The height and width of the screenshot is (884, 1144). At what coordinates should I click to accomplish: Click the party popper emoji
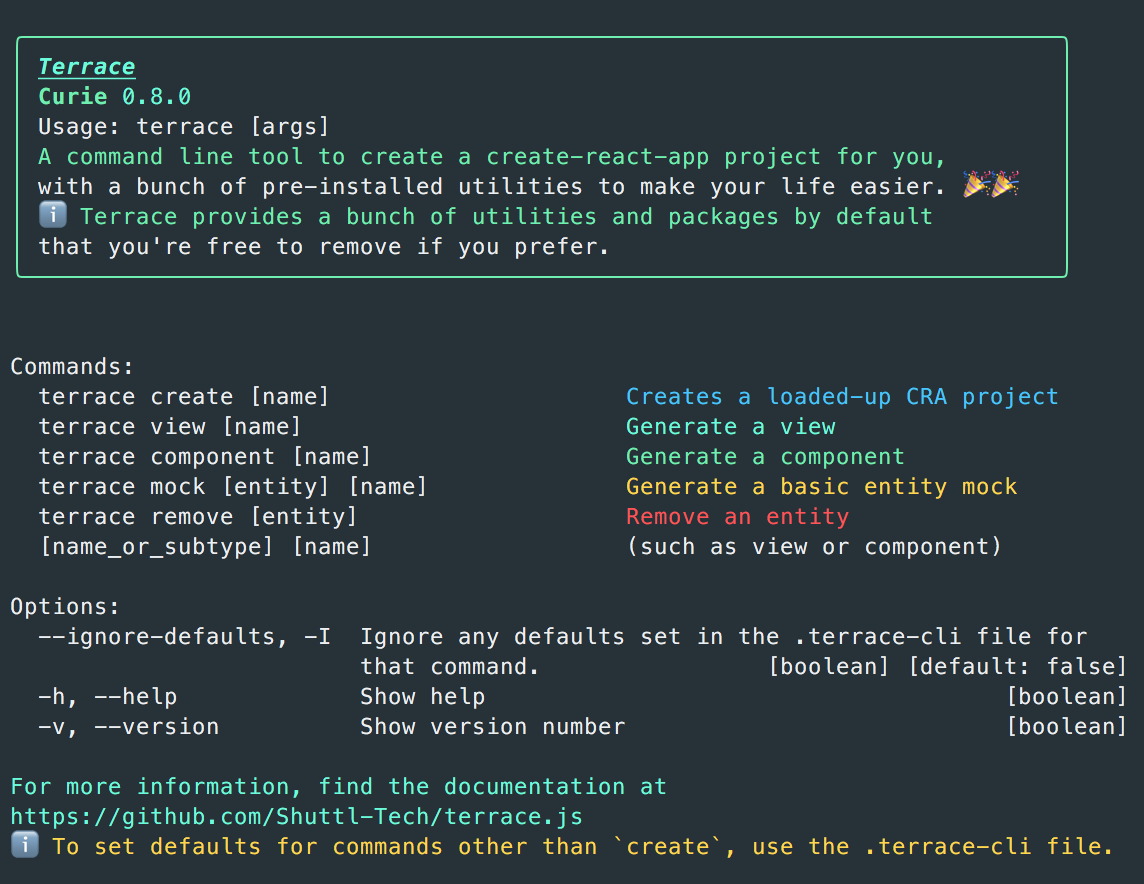(x=990, y=185)
